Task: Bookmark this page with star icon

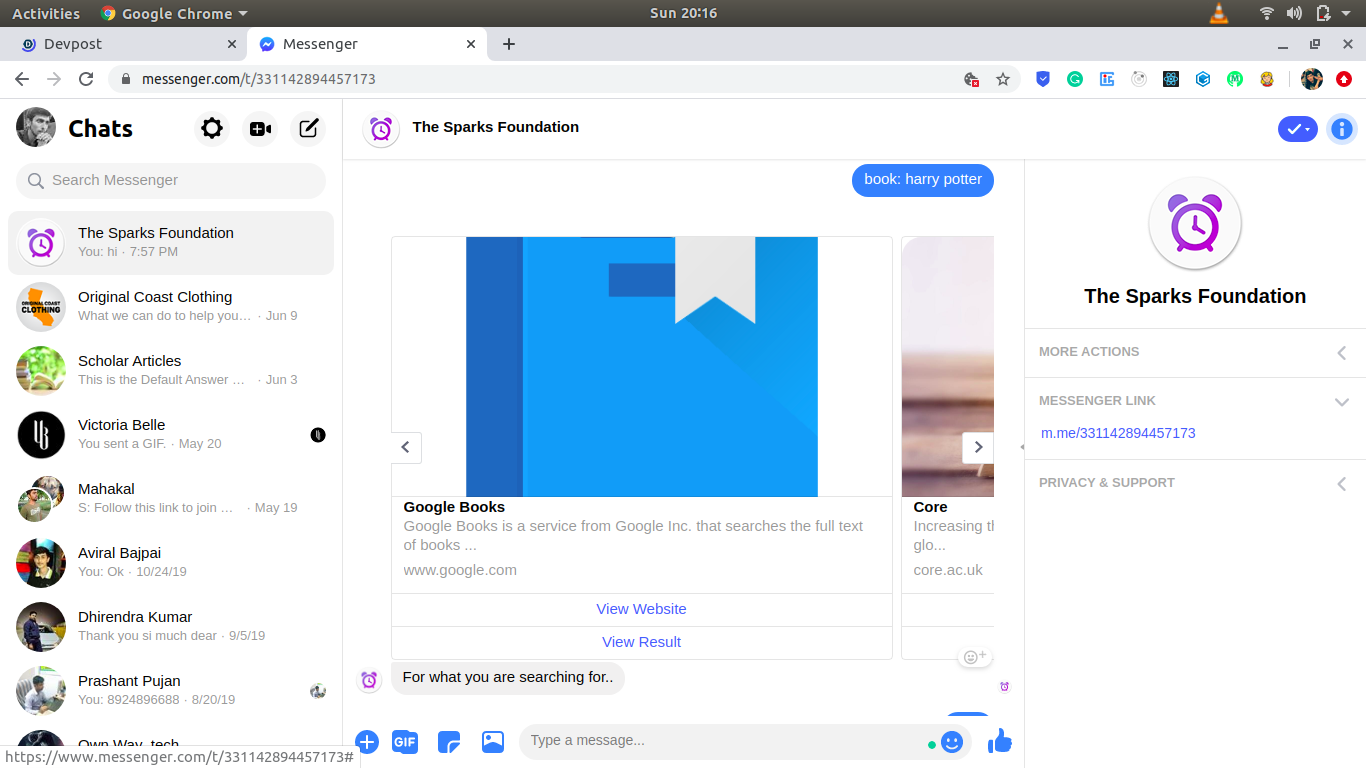Action: pyautogui.click(x=1003, y=79)
